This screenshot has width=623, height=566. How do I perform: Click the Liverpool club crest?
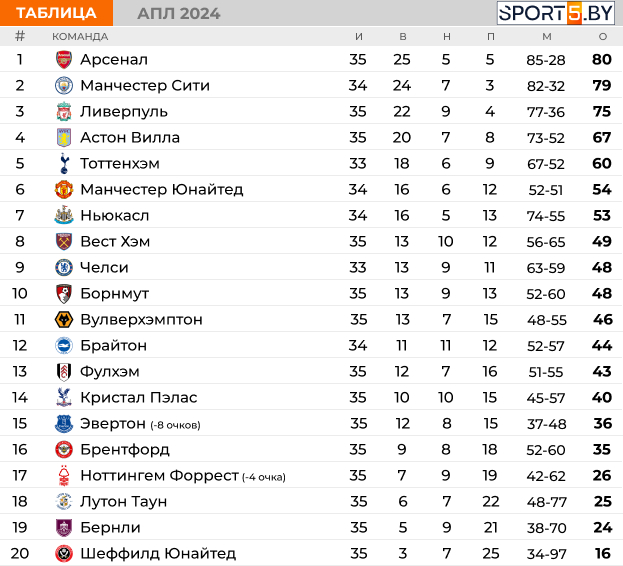[64, 112]
